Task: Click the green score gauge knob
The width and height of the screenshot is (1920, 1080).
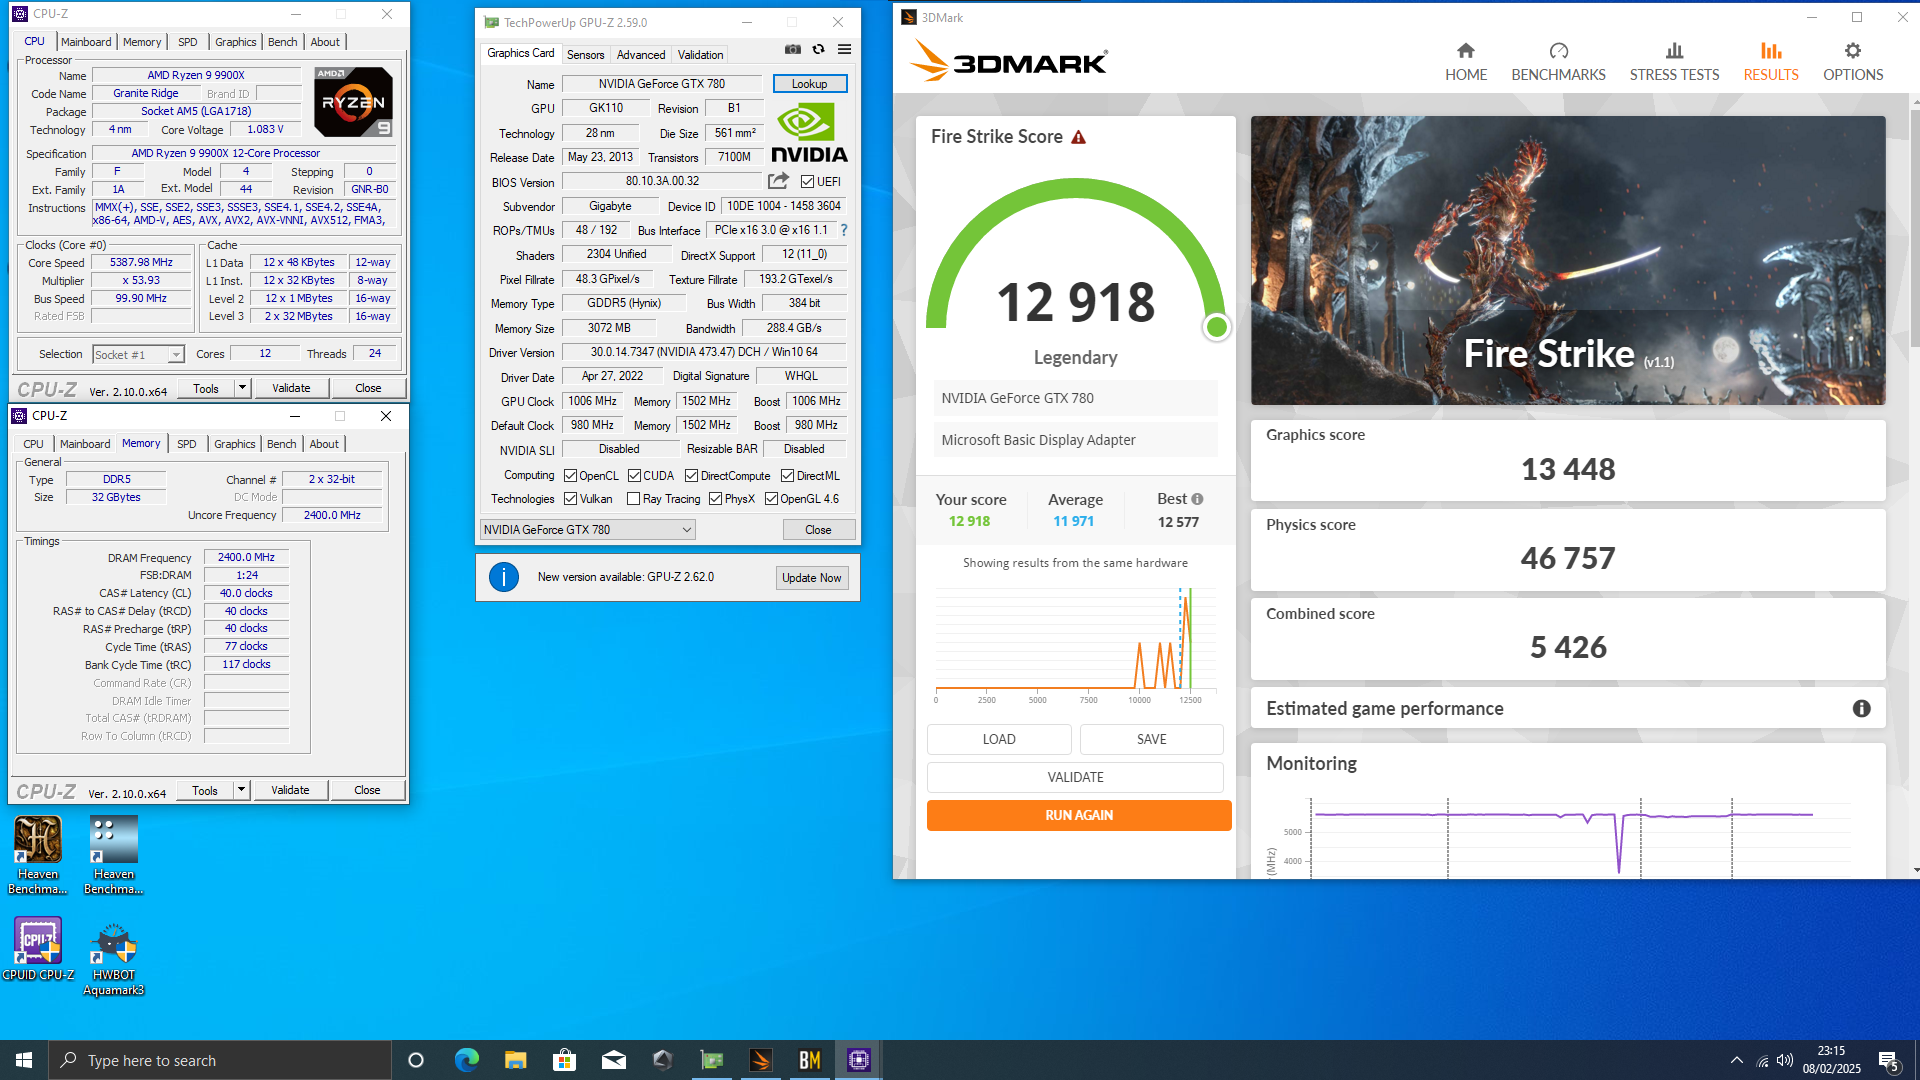Action: coord(1217,327)
